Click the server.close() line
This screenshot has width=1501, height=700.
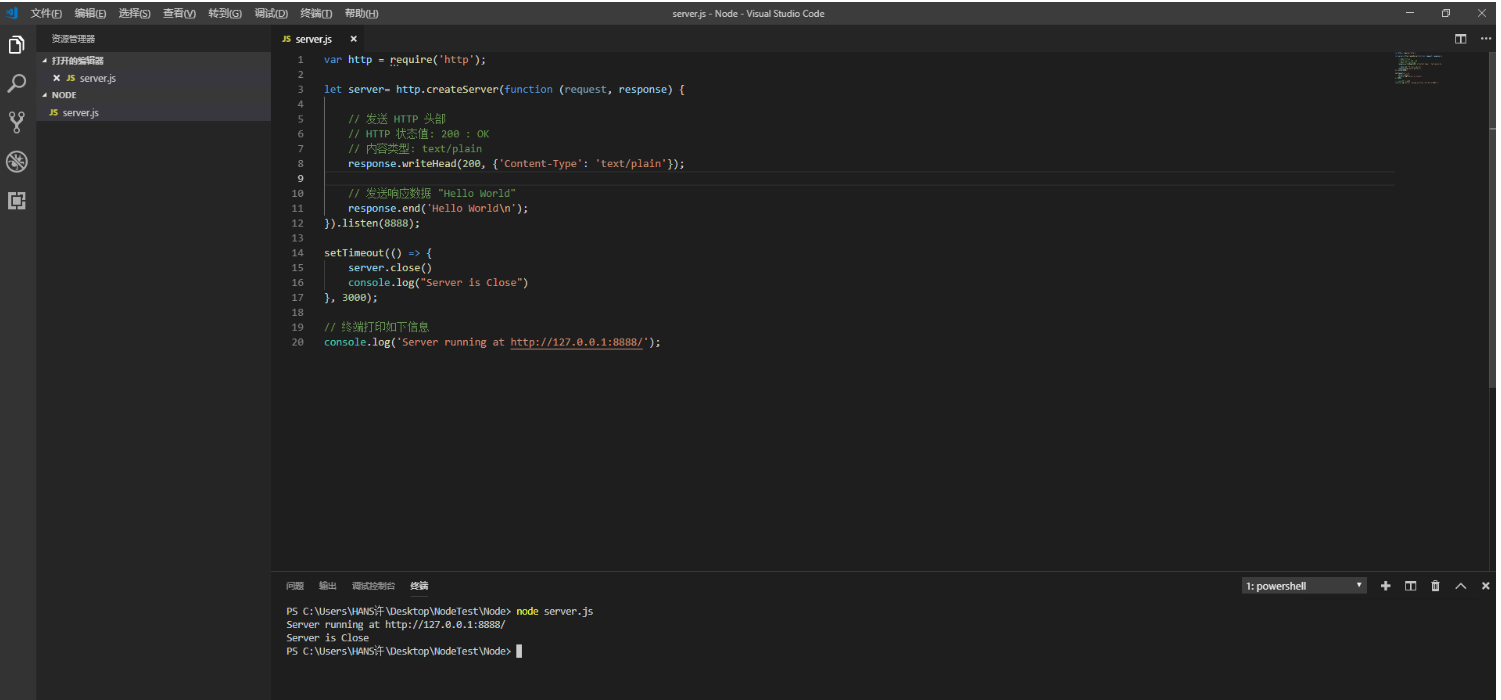pos(390,268)
